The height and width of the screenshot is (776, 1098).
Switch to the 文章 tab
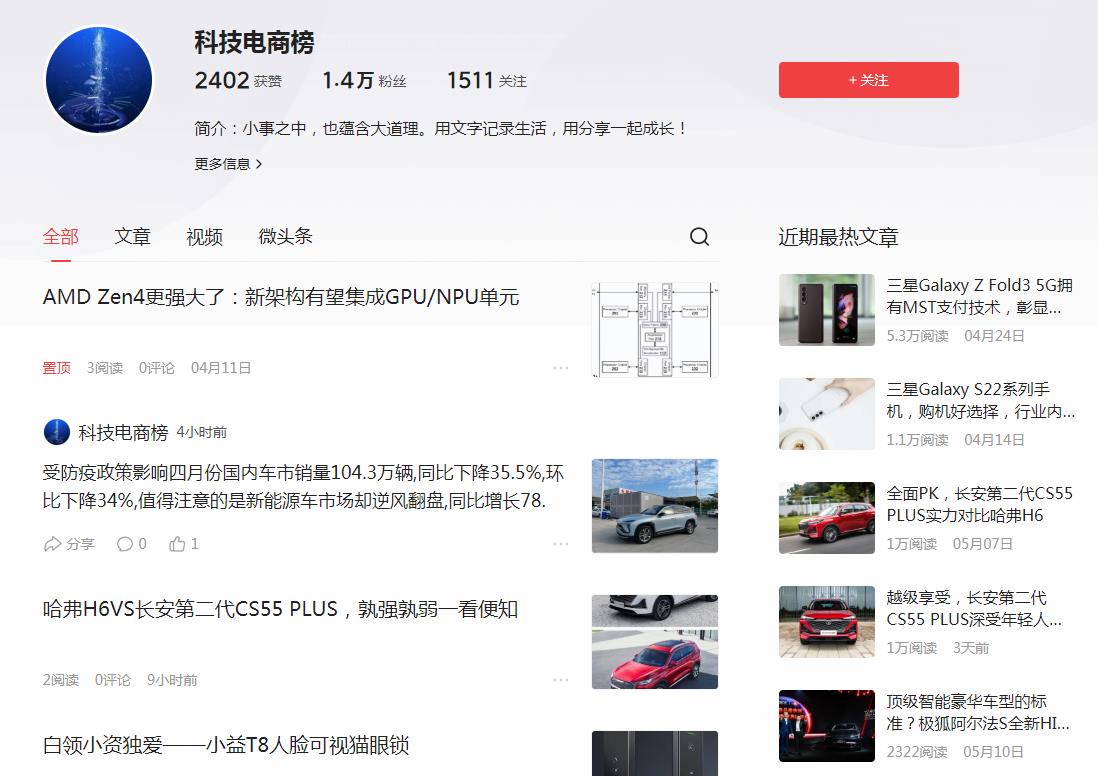[132, 237]
